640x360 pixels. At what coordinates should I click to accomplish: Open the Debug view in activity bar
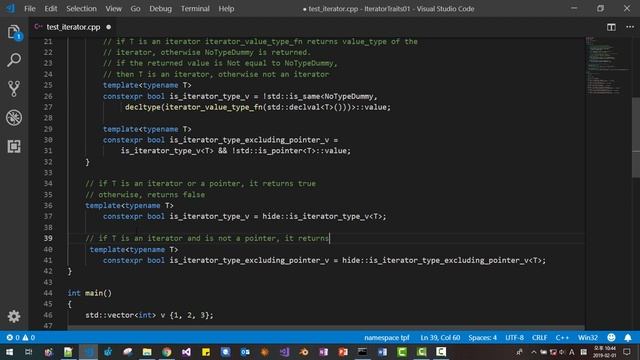(14, 118)
